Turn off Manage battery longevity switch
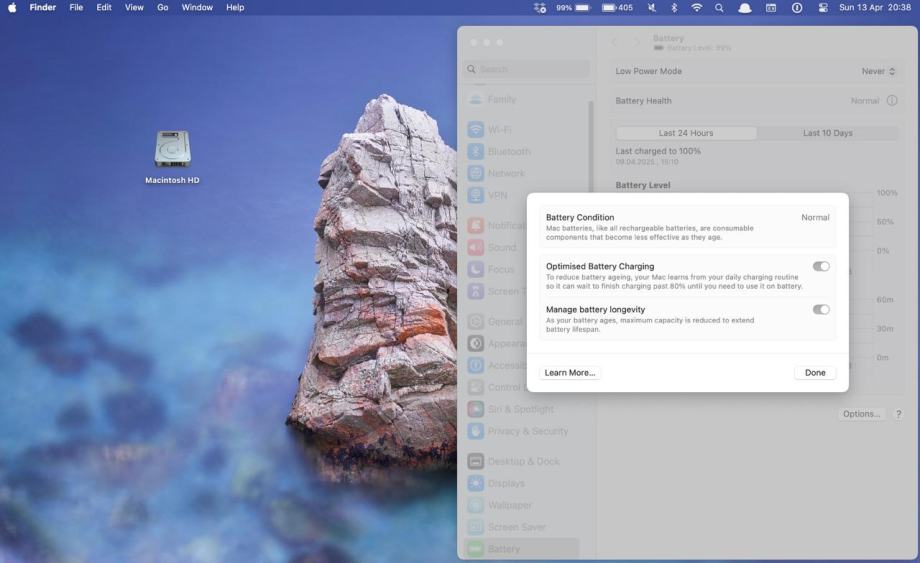The width and height of the screenshot is (920, 563). pos(820,310)
